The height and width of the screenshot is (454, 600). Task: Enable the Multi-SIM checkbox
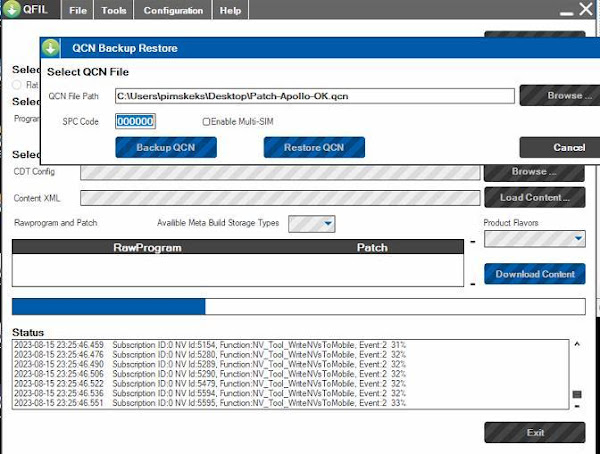click(207, 121)
